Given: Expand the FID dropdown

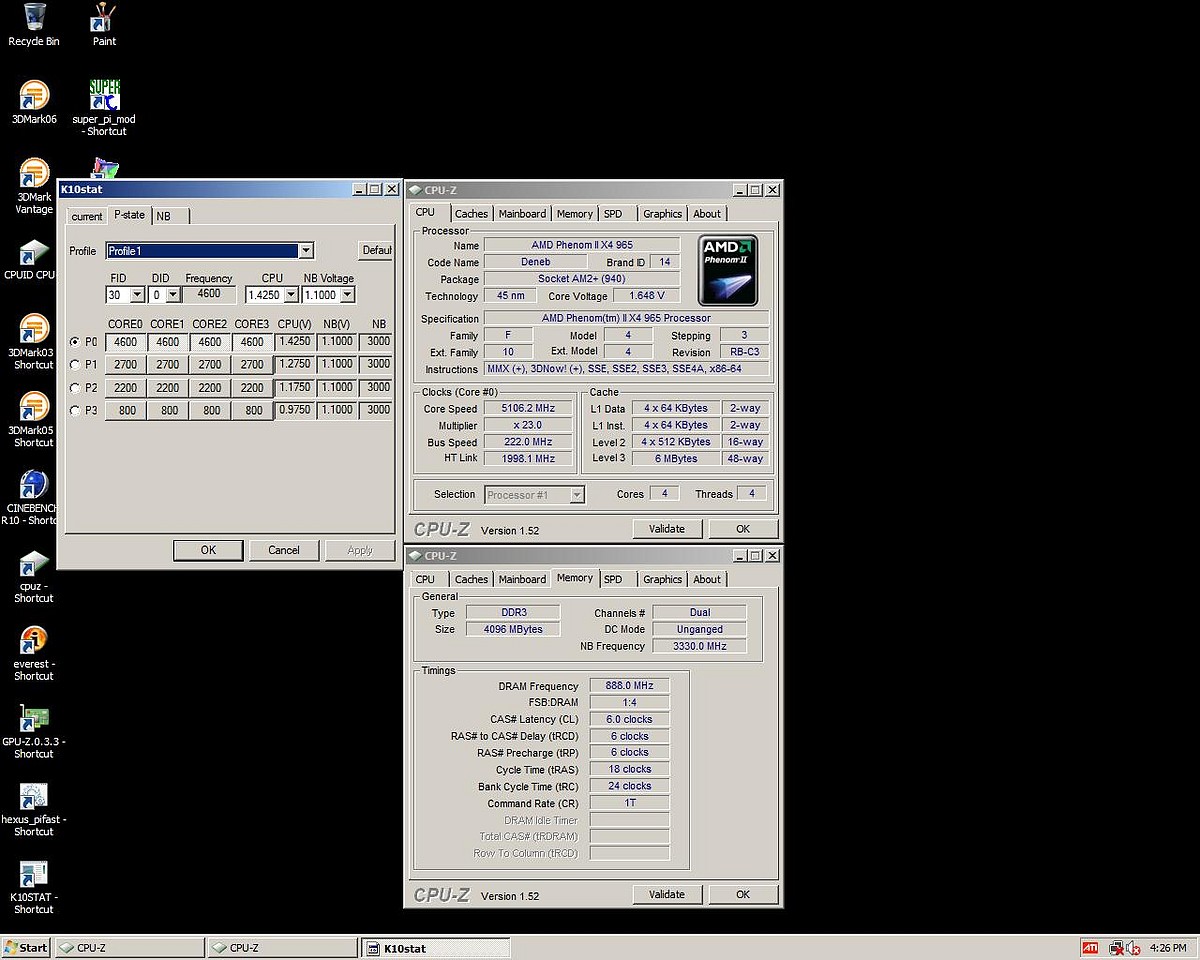Looking at the screenshot, I should tap(138, 295).
